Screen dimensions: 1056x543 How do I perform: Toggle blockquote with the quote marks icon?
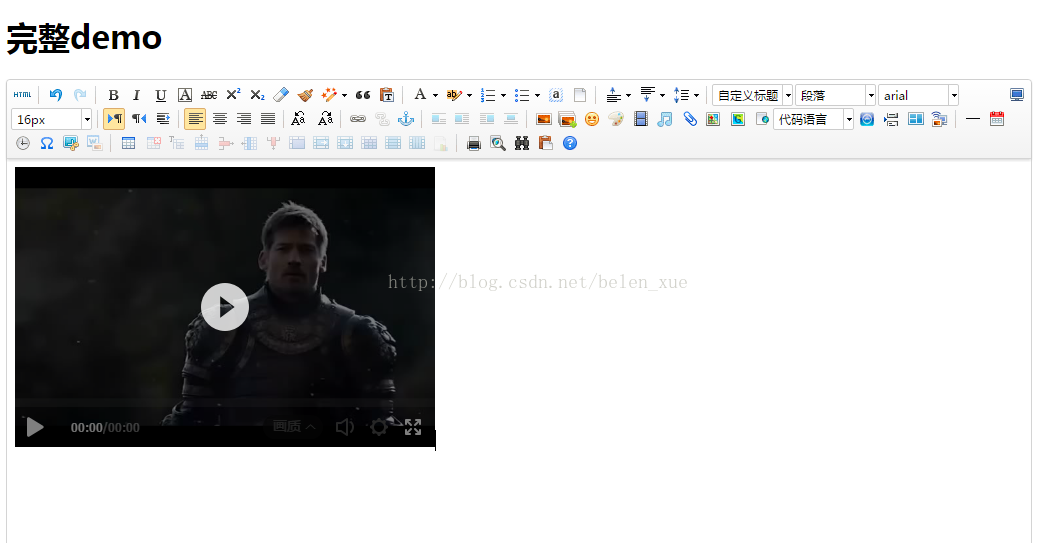[x=362, y=95]
